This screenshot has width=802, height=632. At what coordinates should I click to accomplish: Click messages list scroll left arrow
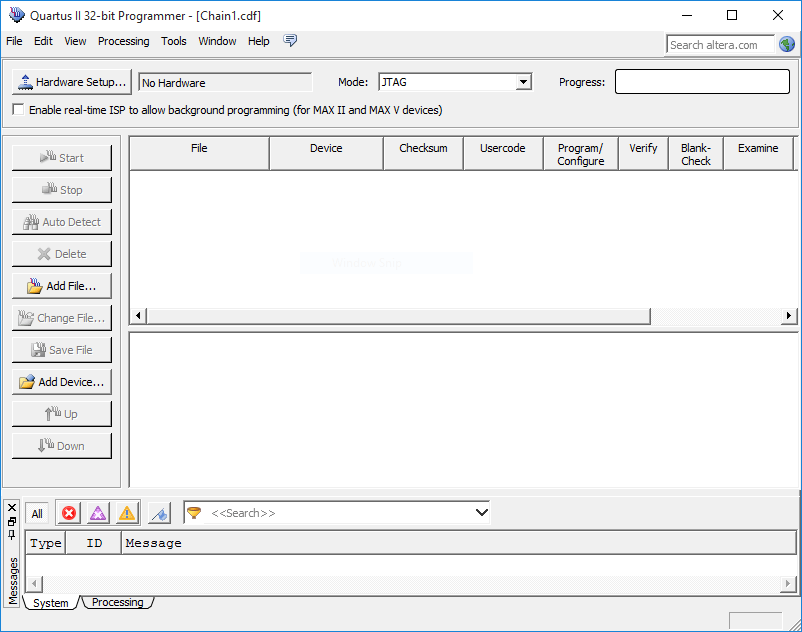click(34, 583)
